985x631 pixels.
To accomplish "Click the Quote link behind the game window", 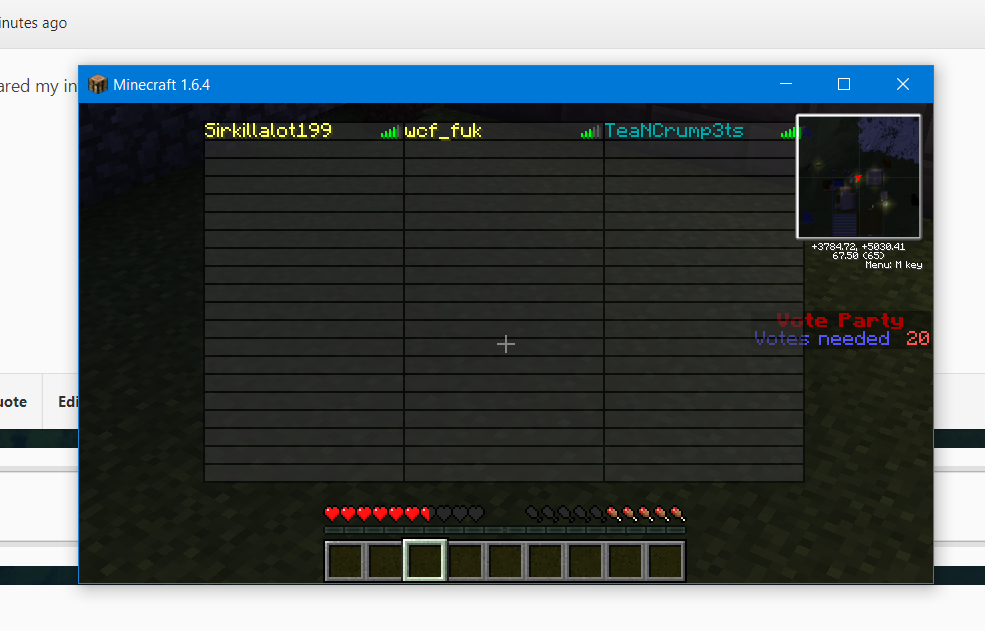I will point(12,402).
